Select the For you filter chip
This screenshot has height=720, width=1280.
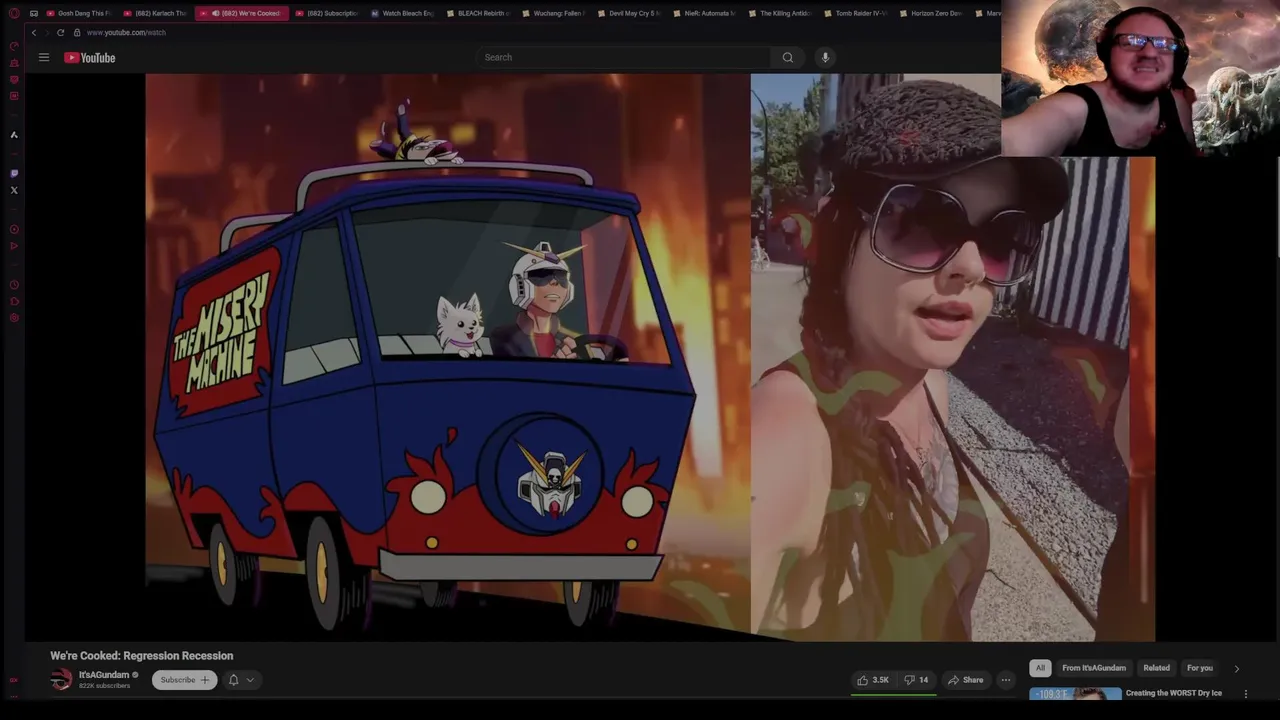coord(1199,668)
